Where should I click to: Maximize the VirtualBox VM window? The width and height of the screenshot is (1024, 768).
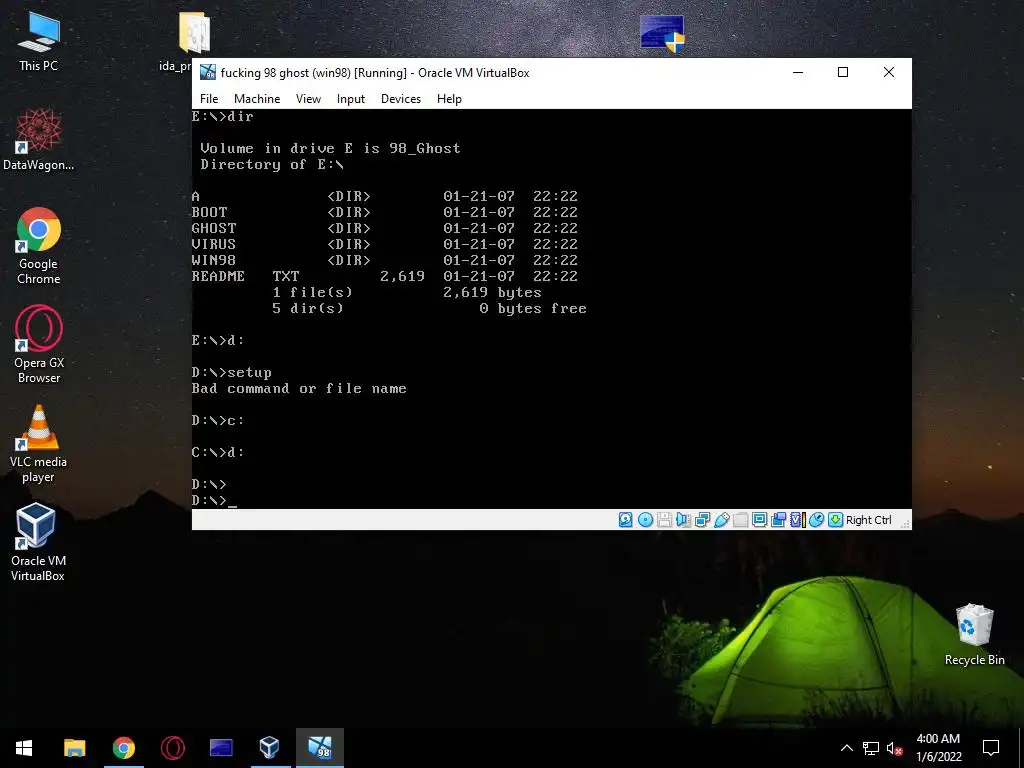[843, 72]
